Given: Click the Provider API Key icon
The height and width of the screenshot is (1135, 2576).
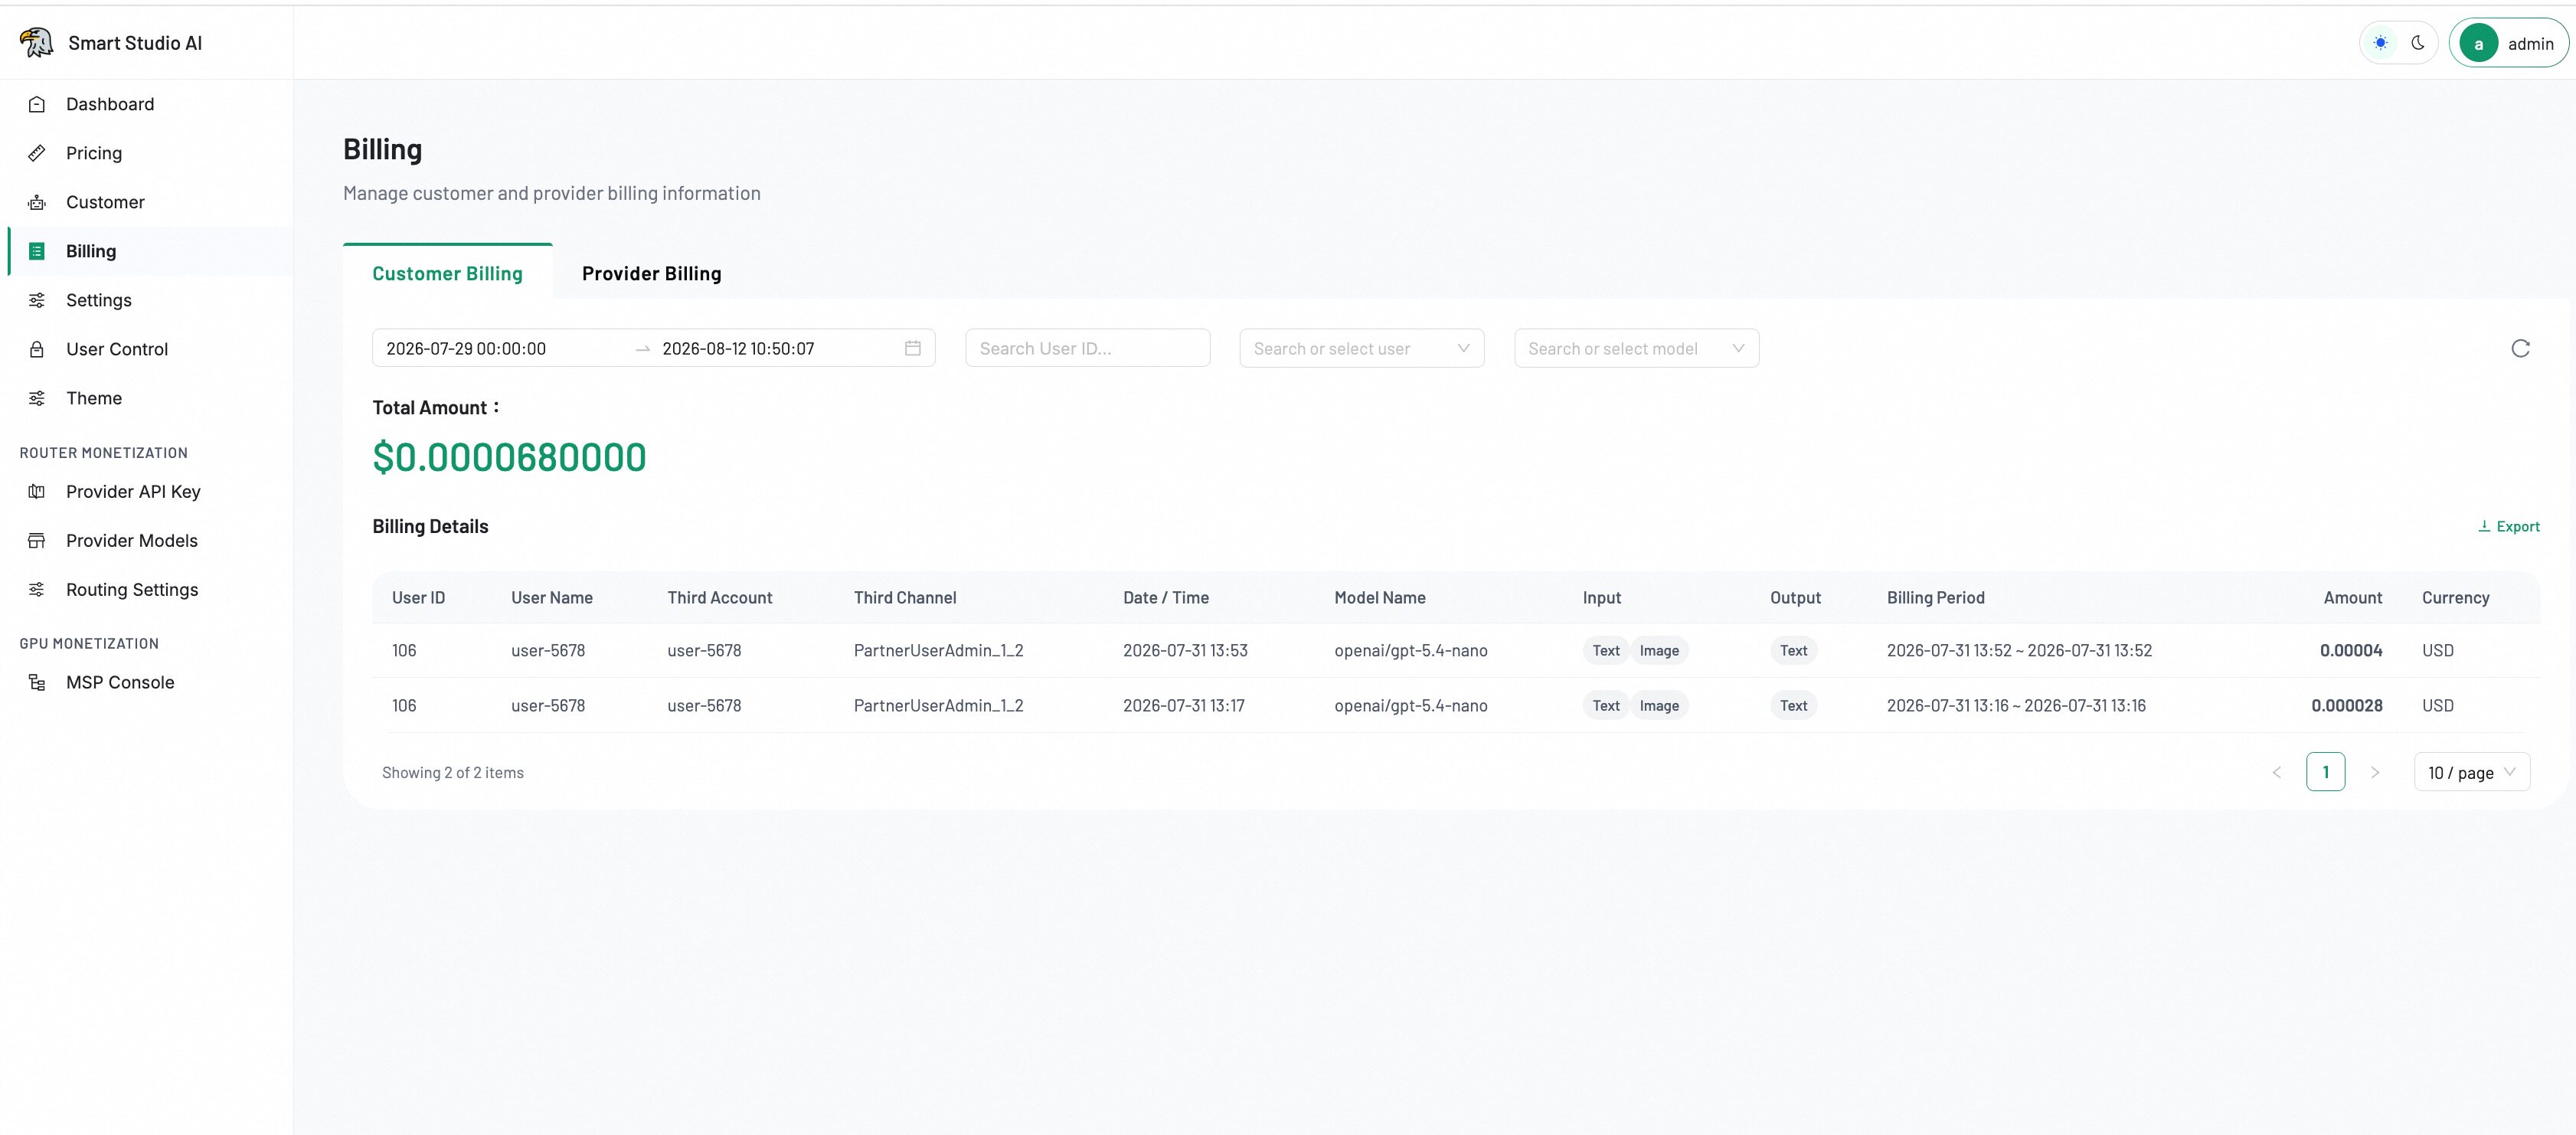Looking at the screenshot, I should (x=37, y=491).
